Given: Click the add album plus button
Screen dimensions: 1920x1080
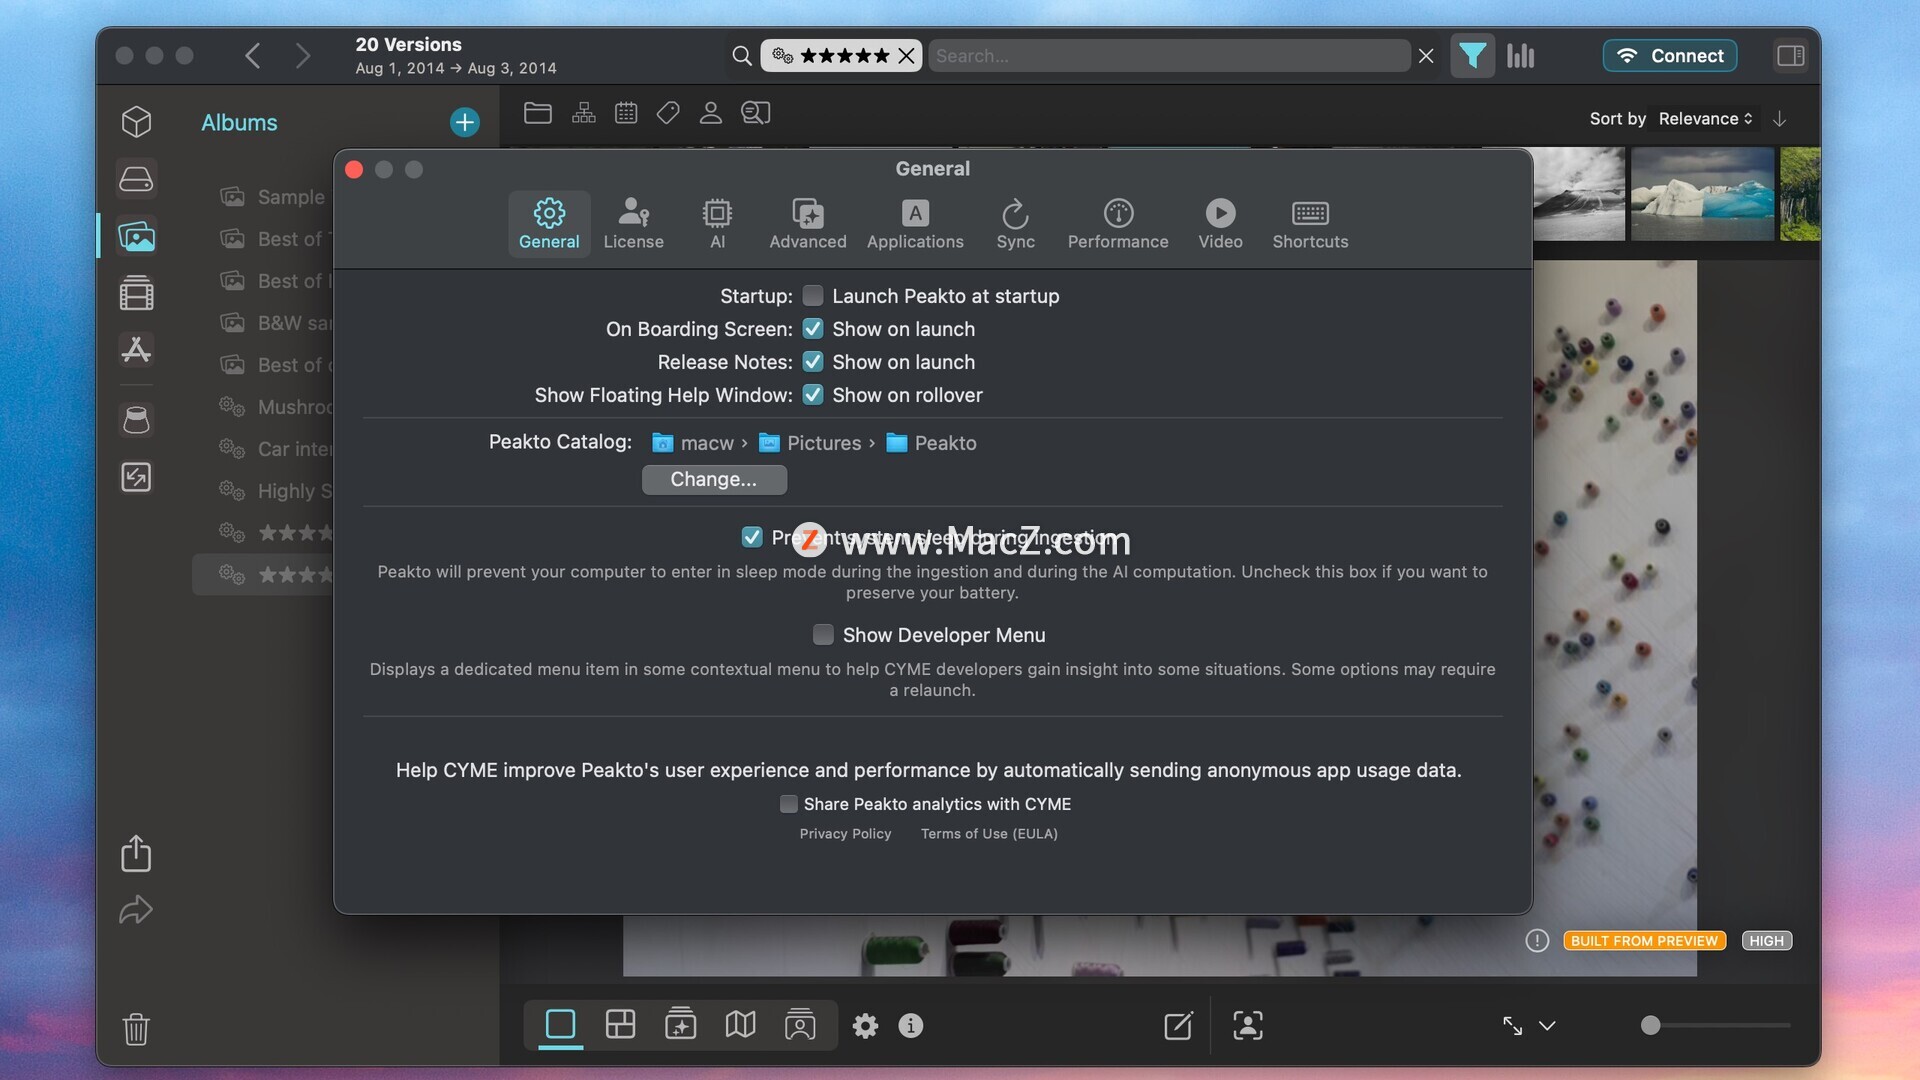Looking at the screenshot, I should [464, 122].
